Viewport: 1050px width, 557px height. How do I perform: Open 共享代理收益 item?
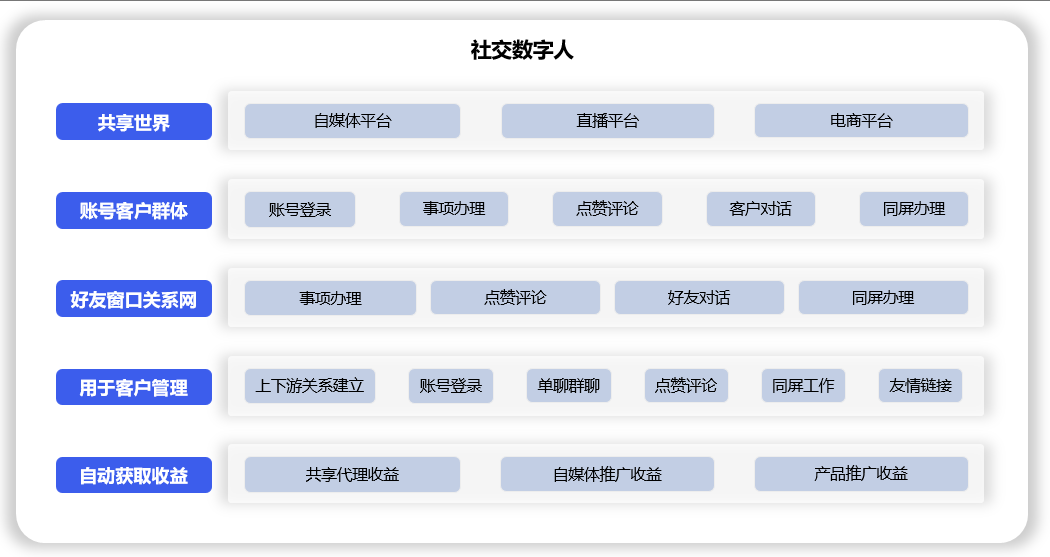click(352, 474)
